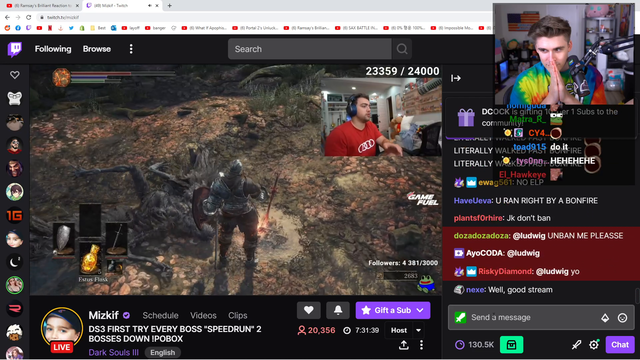Click the Bits diamond icon in chat box
This screenshot has width=640, height=360.
(605, 318)
